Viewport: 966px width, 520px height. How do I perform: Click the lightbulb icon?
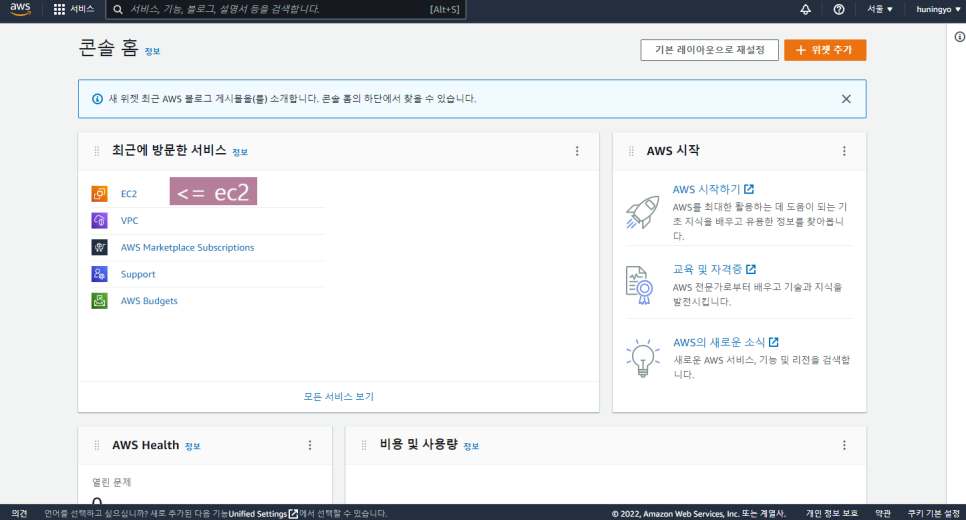pos(643,358)
